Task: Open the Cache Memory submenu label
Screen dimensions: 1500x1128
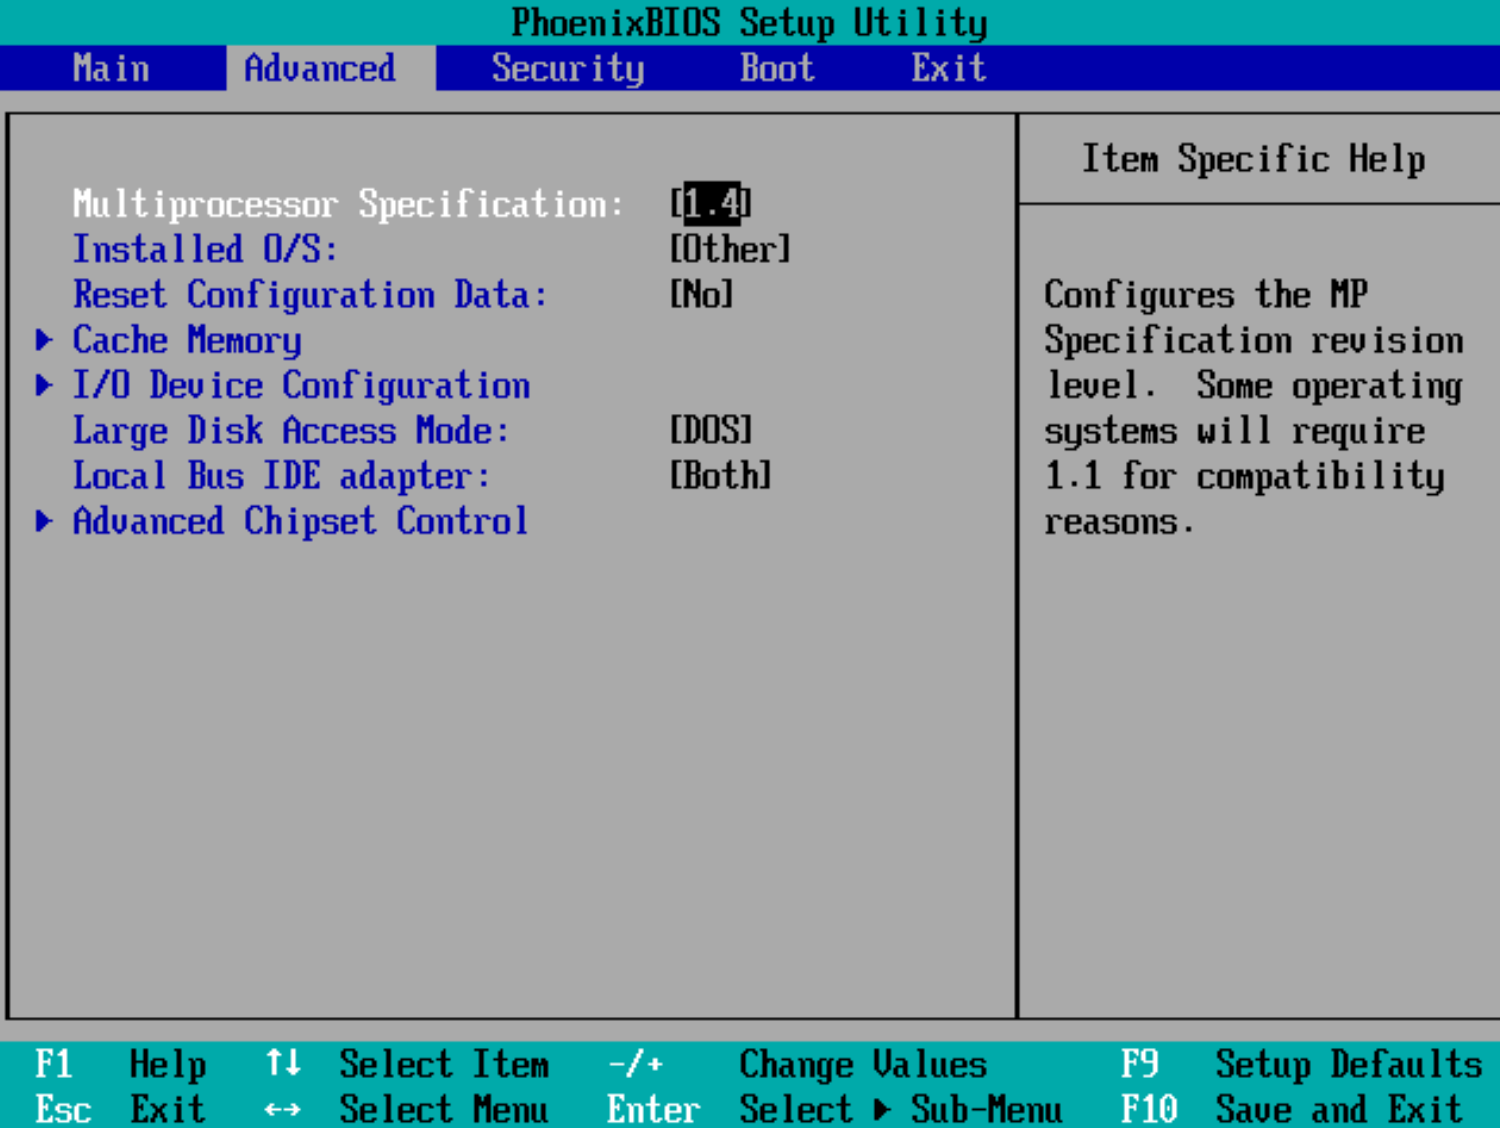Action: (187, 340)
